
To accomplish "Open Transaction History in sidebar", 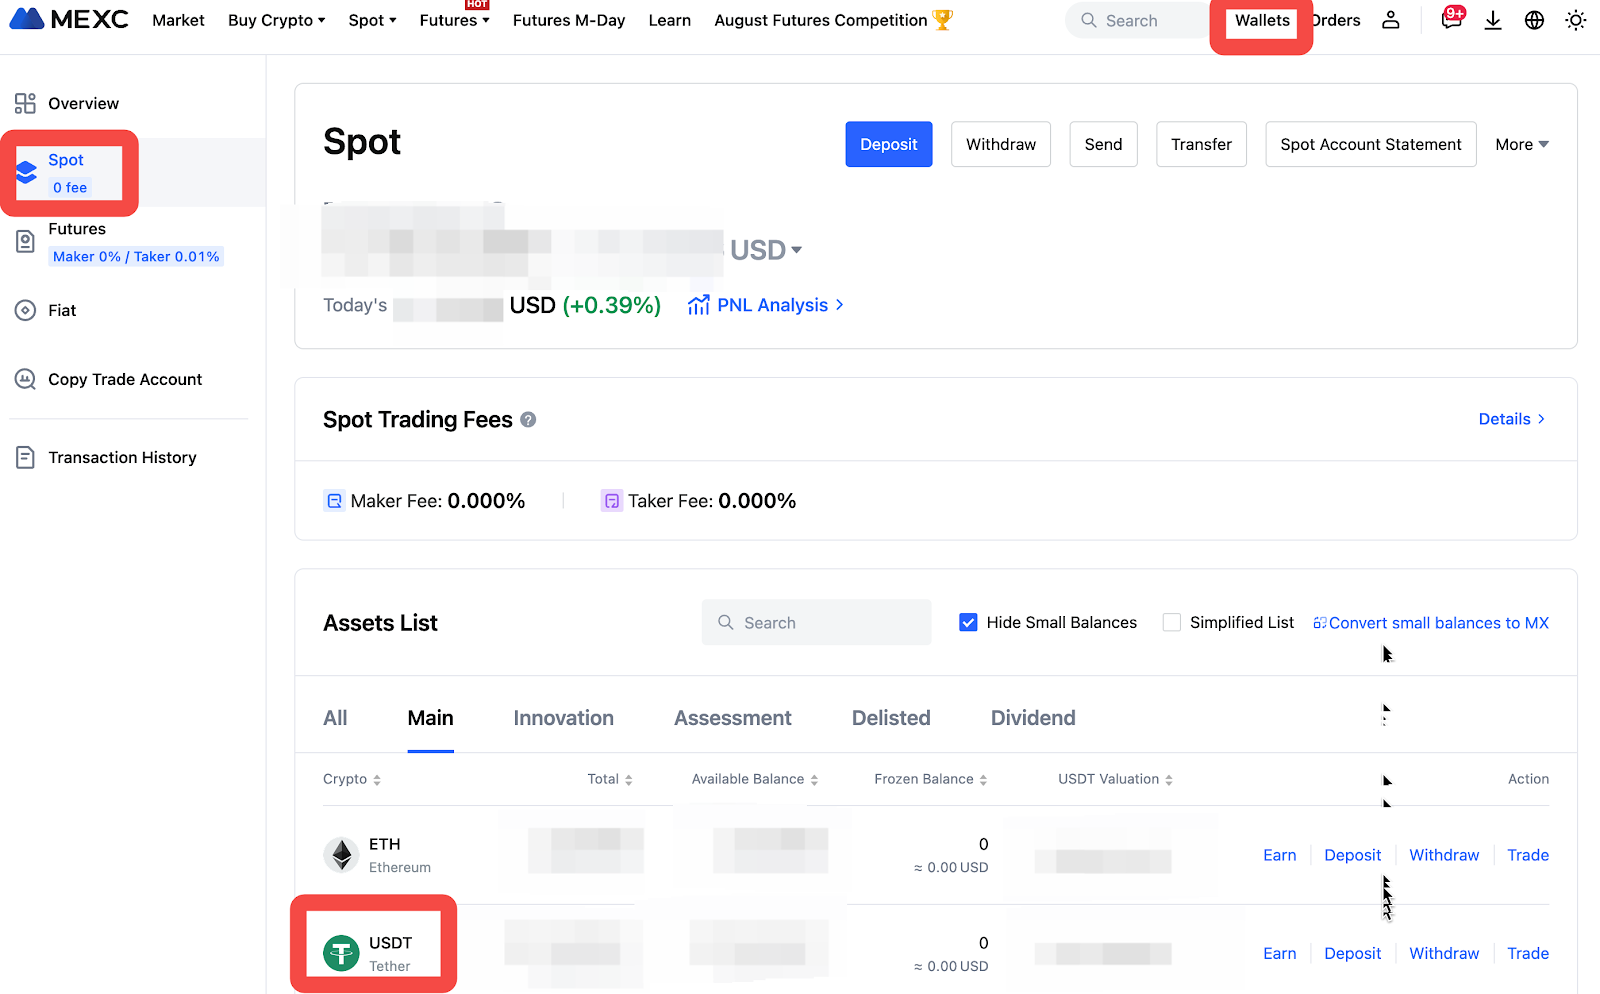I will click(122, 457).
